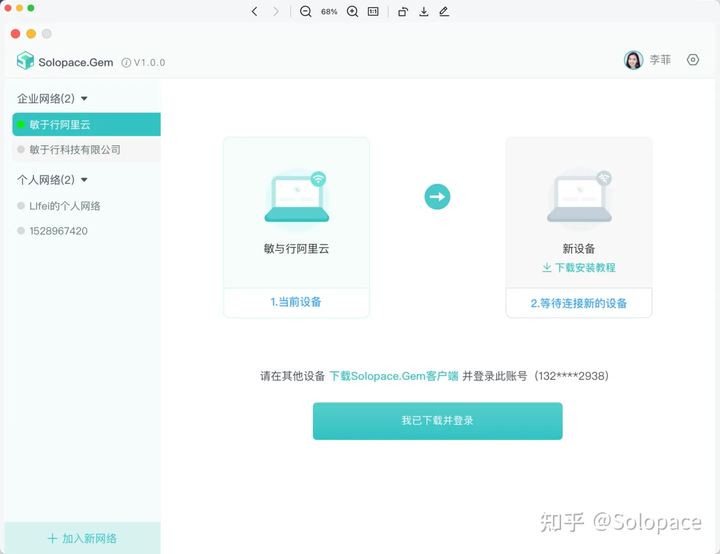Viewport: 720px width, 554px height.
Task: Click the Solopace.Gem app title
Action: [76, 62]
